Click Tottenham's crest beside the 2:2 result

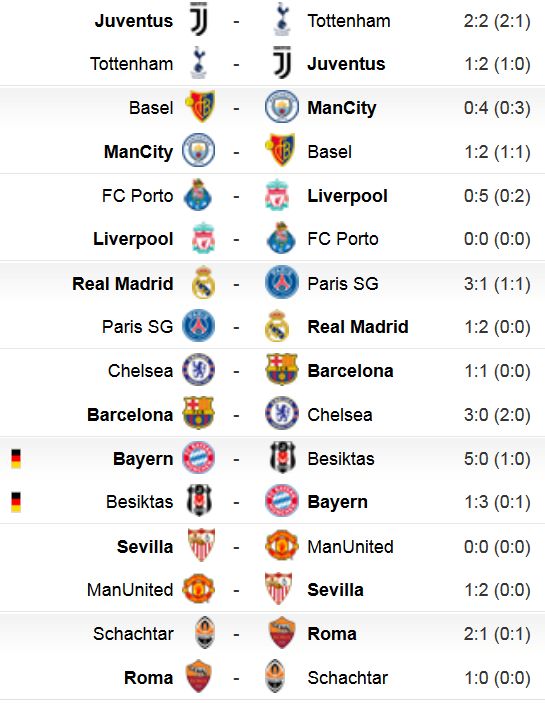[281, 19]
